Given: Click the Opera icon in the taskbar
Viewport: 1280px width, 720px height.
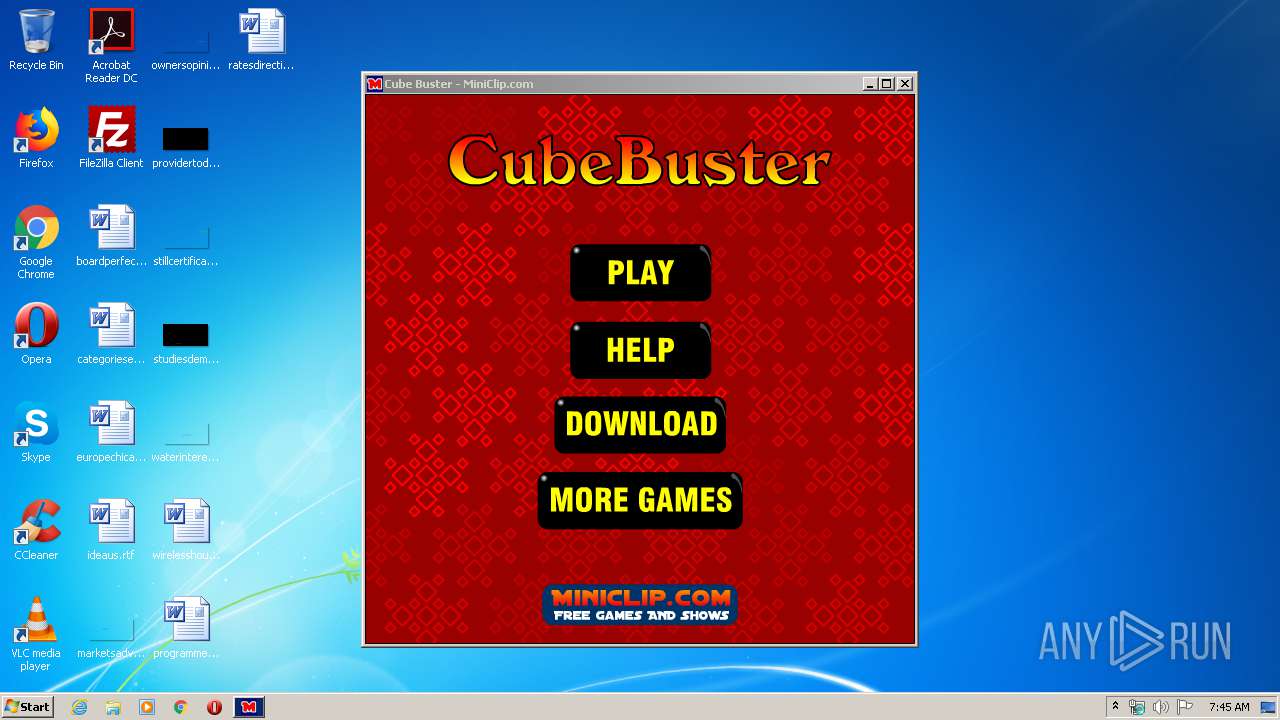Looking at the screenshot, I should (214, 707).
